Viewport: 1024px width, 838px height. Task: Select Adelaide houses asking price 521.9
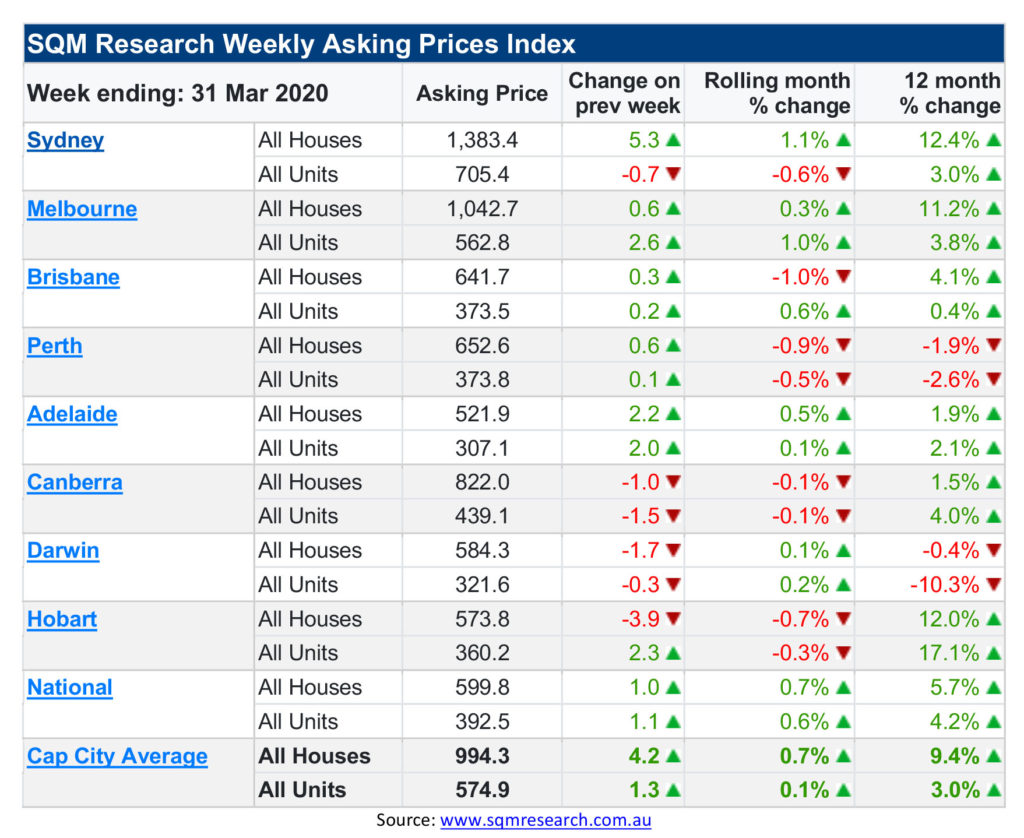[482, 413]
